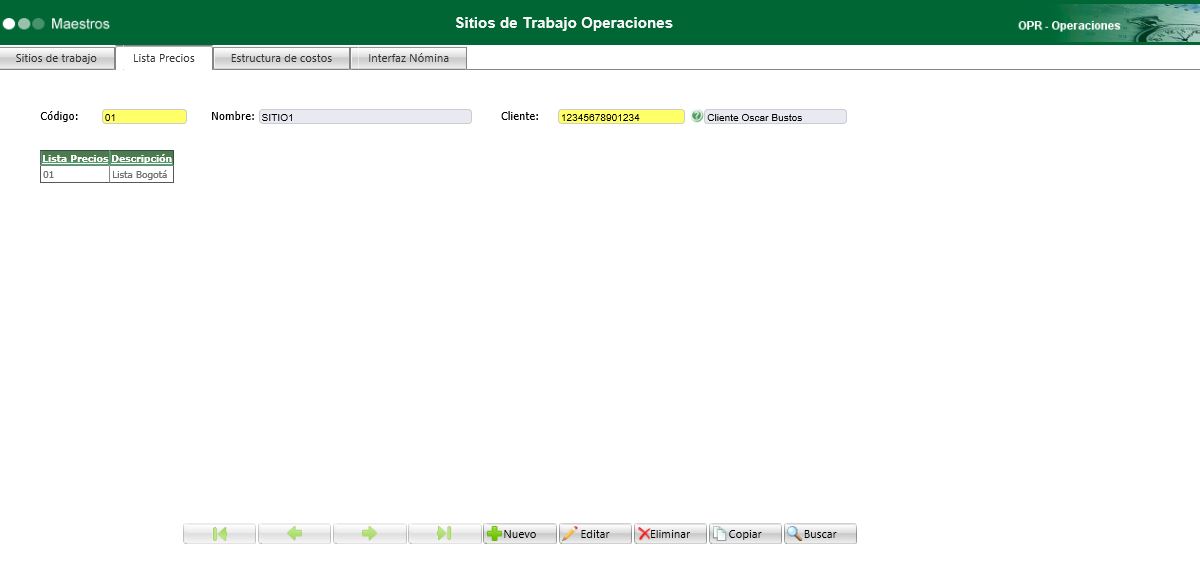
Task: Open the Estructura de costos tab
Action: click(x=281, y=58)
